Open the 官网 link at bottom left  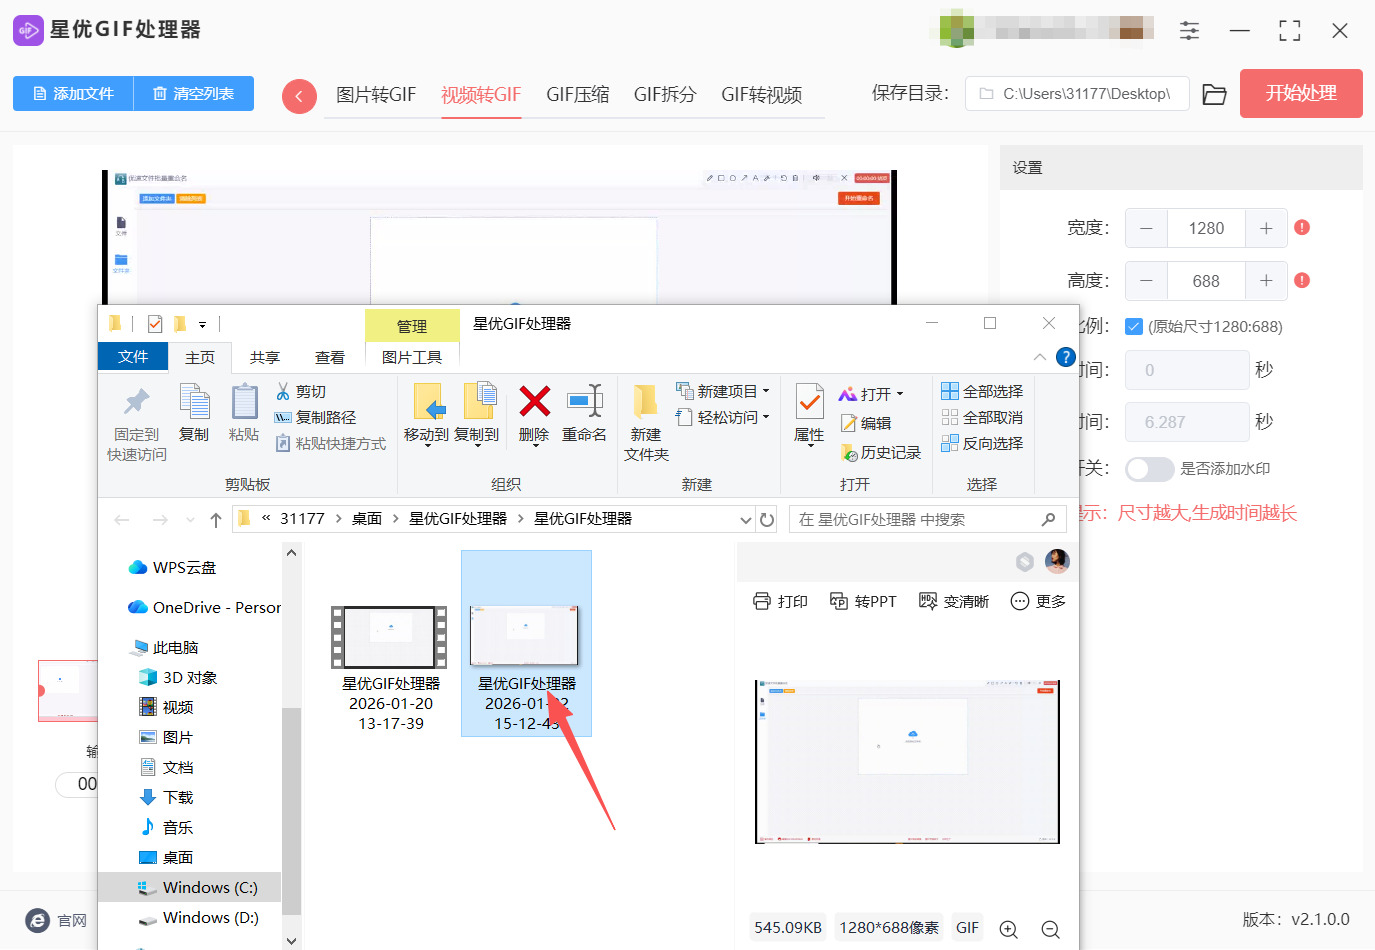[54, 921]
